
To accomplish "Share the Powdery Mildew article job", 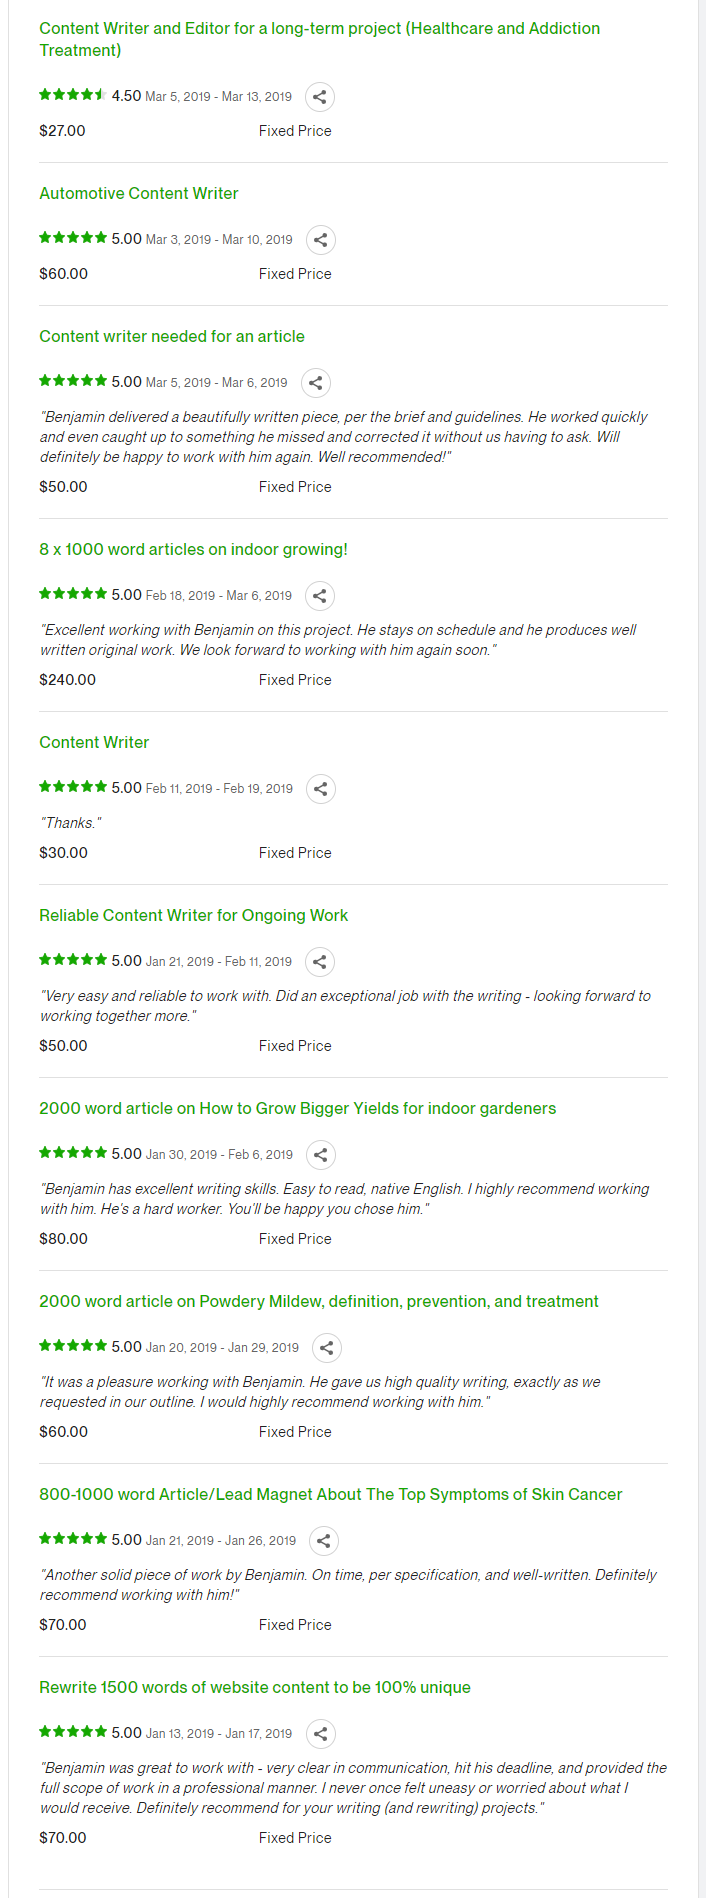I will (327, 1348).
